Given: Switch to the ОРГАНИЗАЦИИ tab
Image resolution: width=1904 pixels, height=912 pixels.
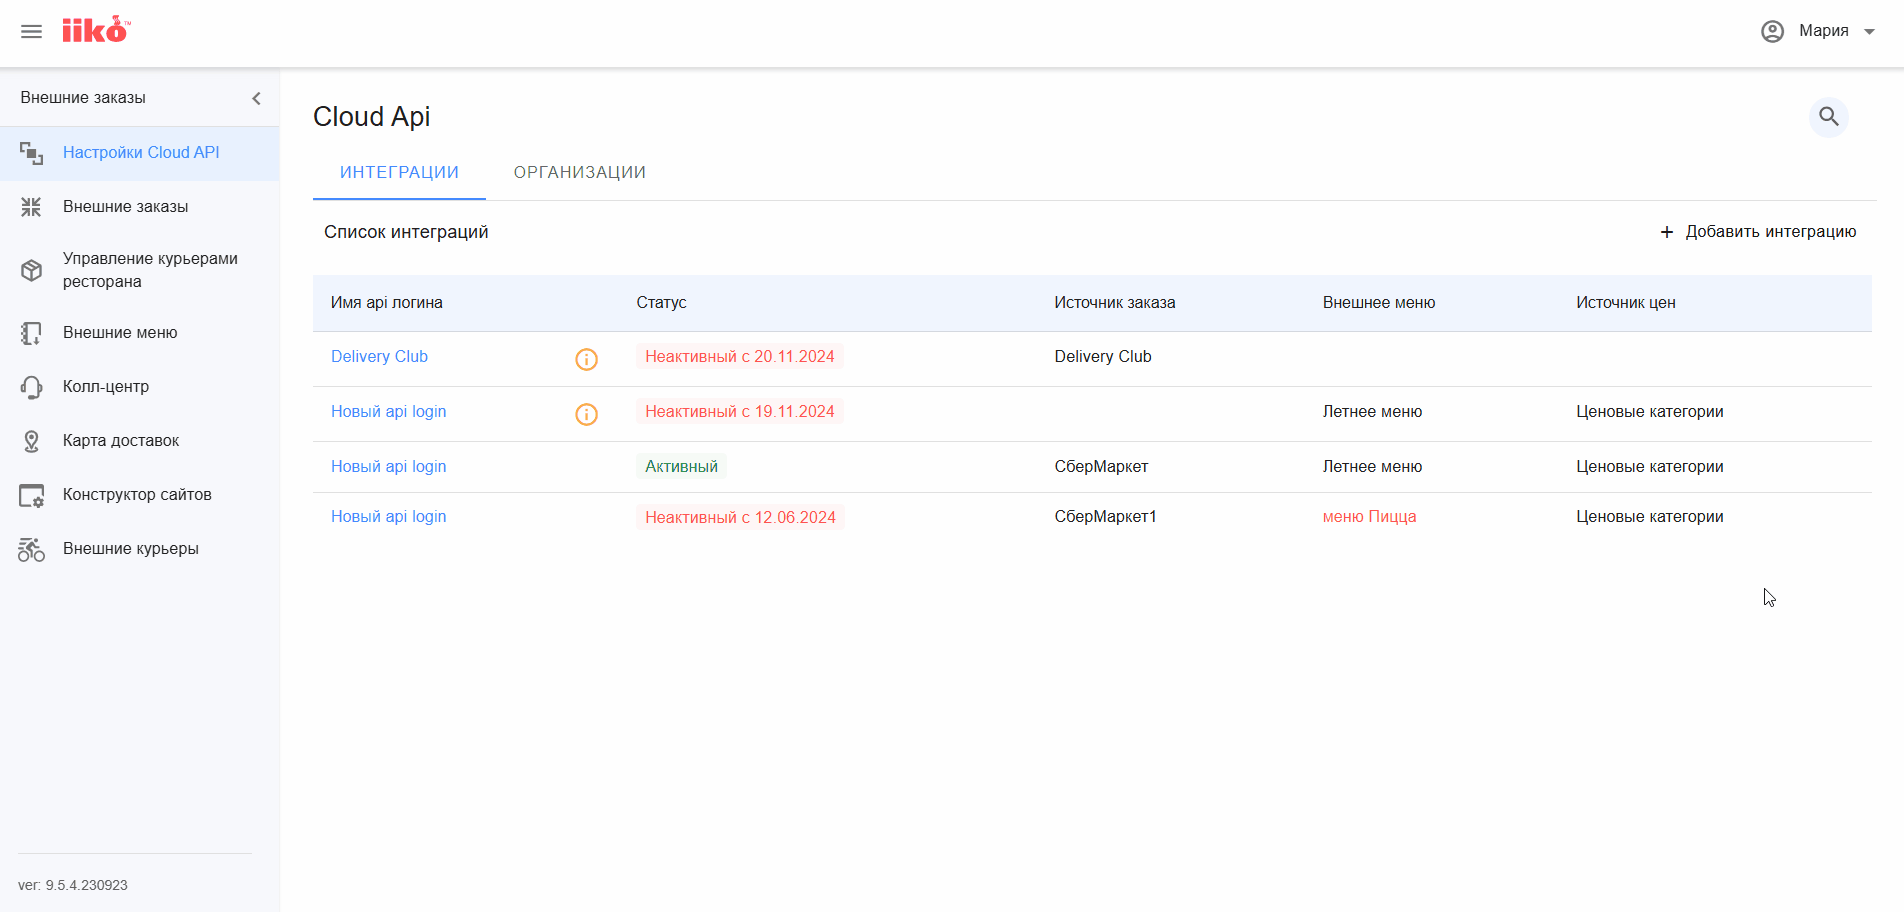Looking at the screenshot, I should point(580,172).
